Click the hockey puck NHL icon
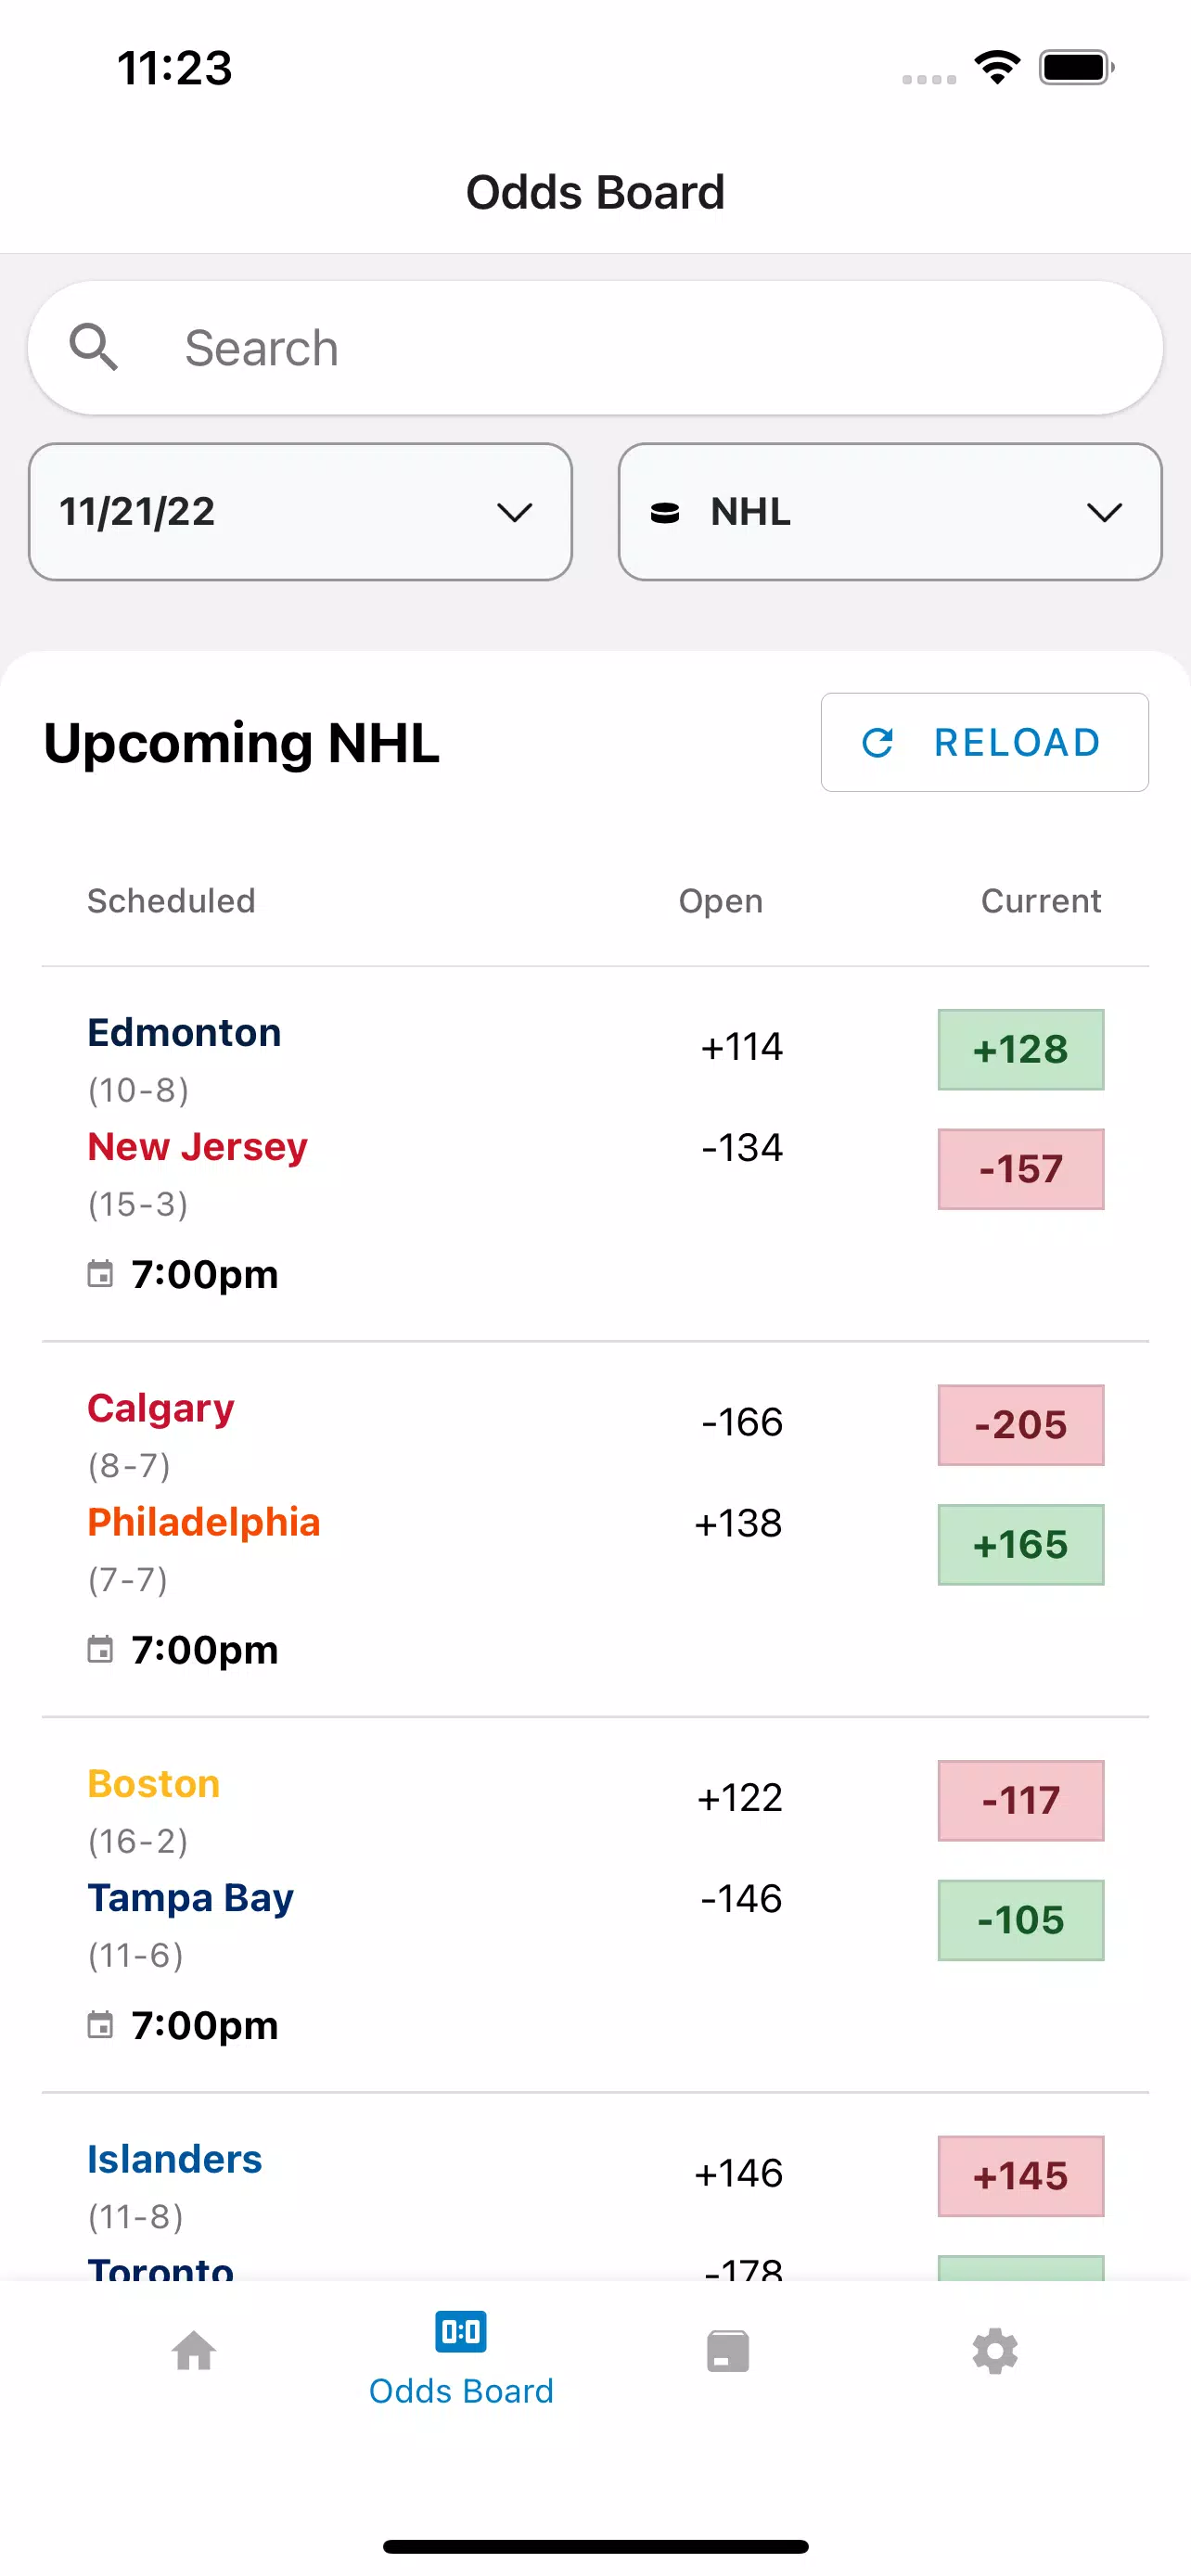 coord(665,512)
